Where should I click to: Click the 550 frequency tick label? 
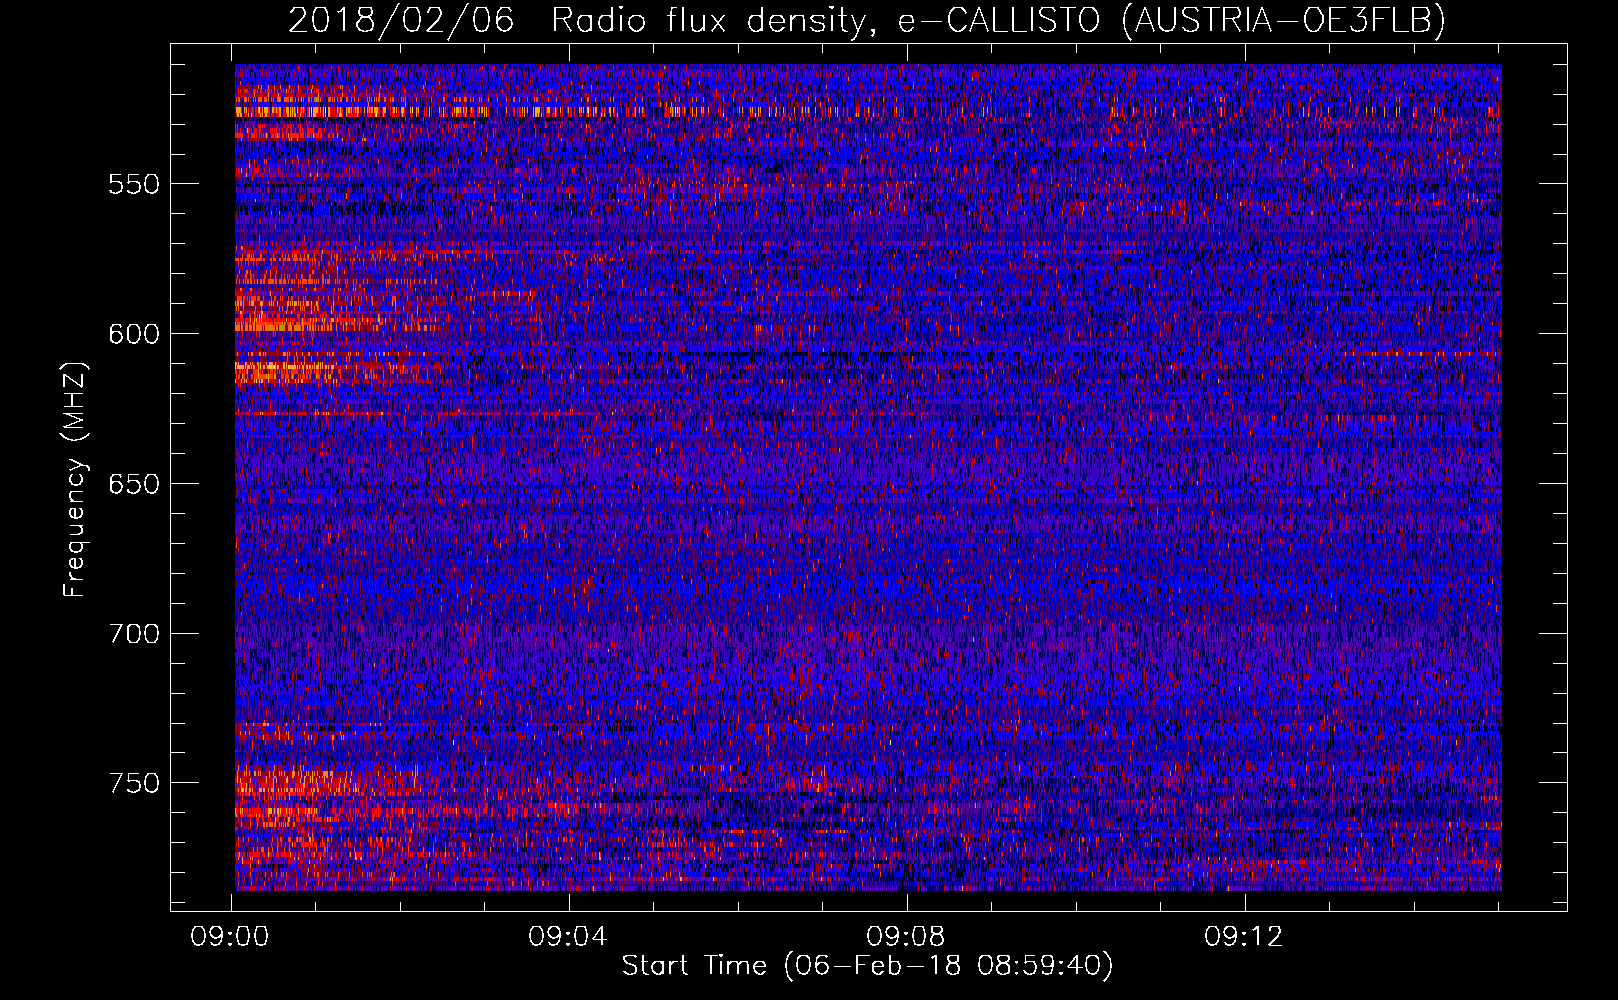[134, 185]
